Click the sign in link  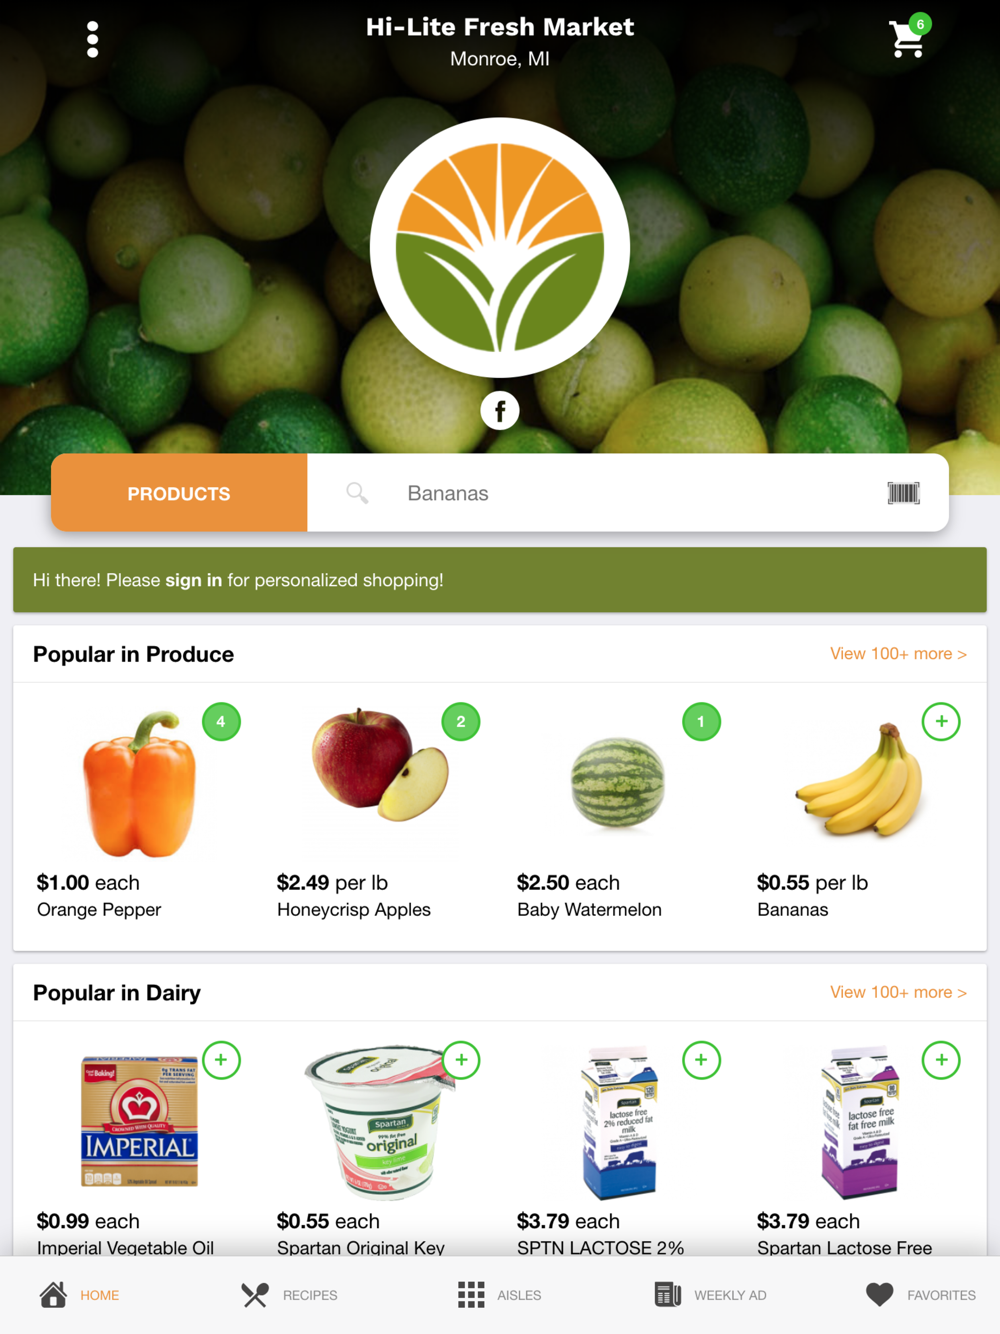(x=193, y=580)
